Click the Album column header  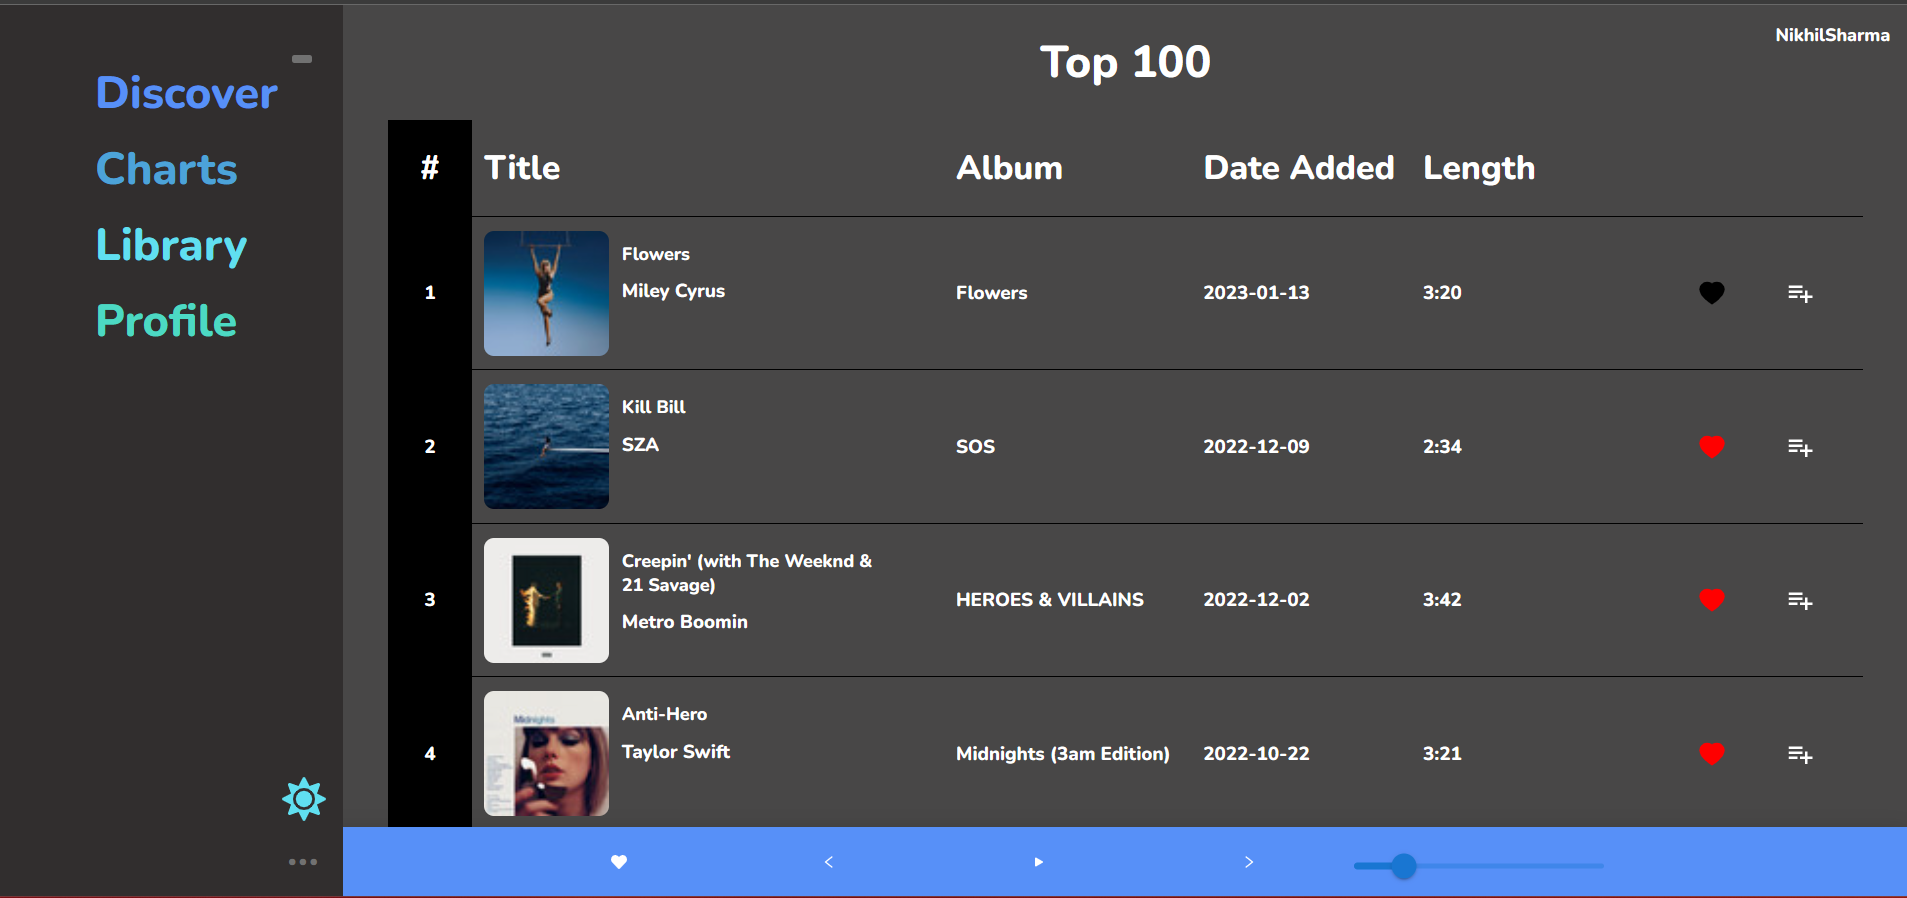[1009, 168]
